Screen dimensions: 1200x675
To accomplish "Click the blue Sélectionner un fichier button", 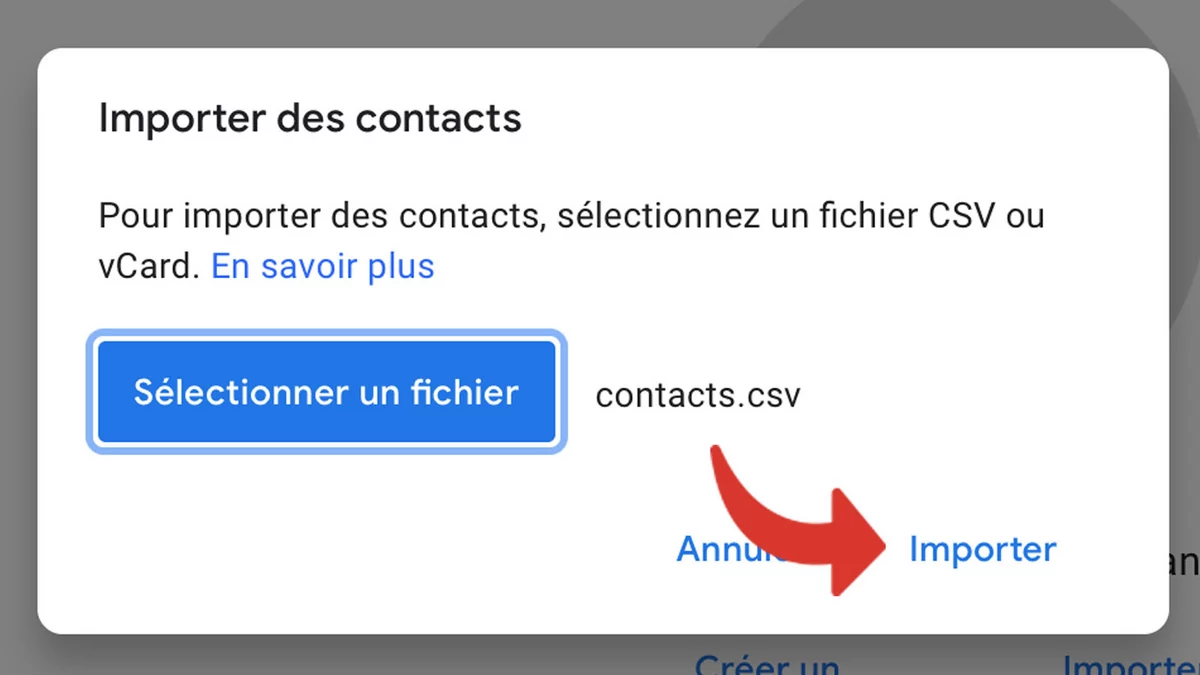I will (326, 392).
